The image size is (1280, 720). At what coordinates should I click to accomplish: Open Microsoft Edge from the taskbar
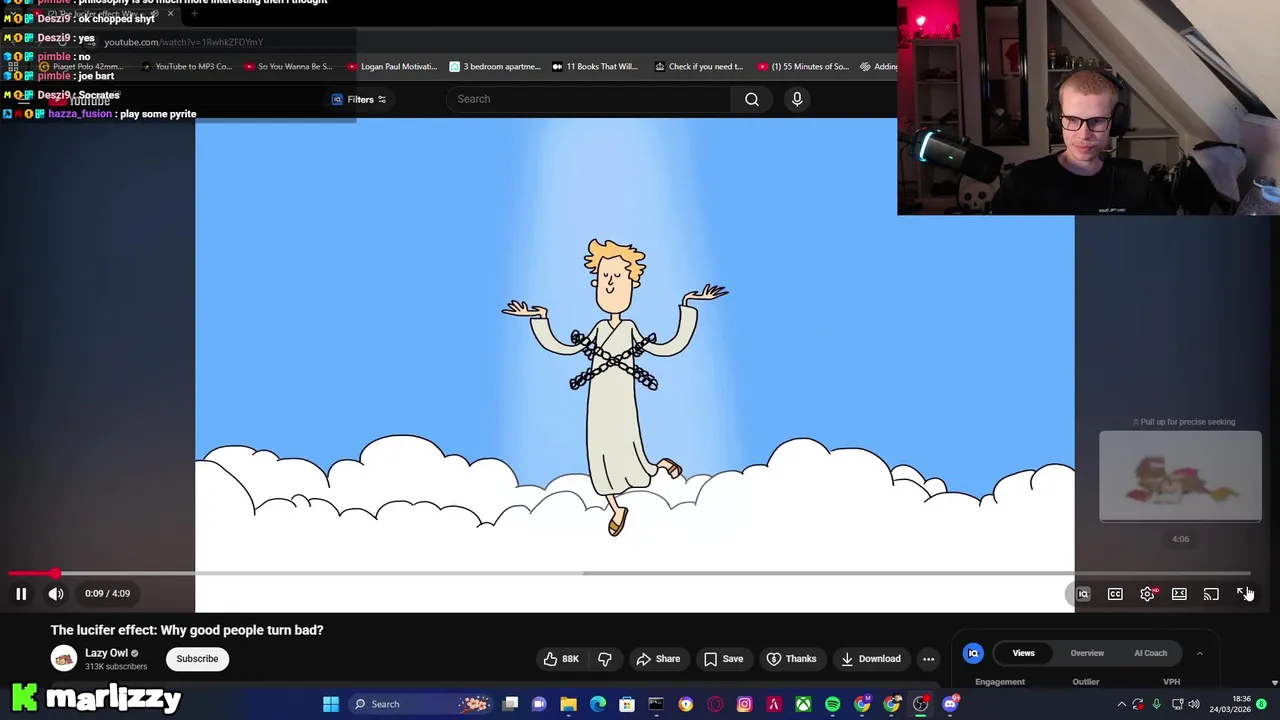597,704
